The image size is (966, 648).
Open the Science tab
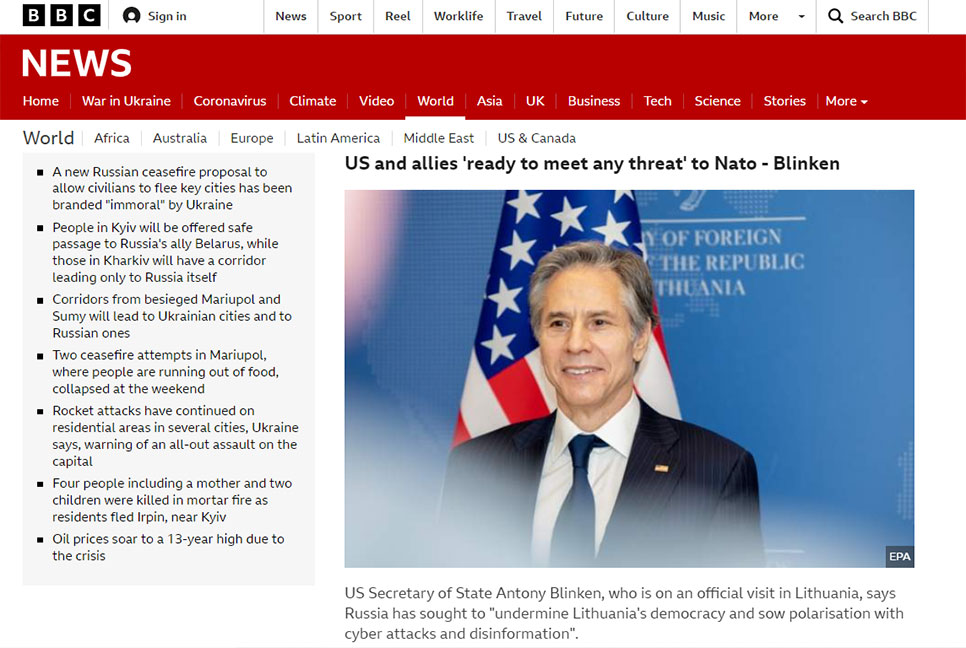718,101
